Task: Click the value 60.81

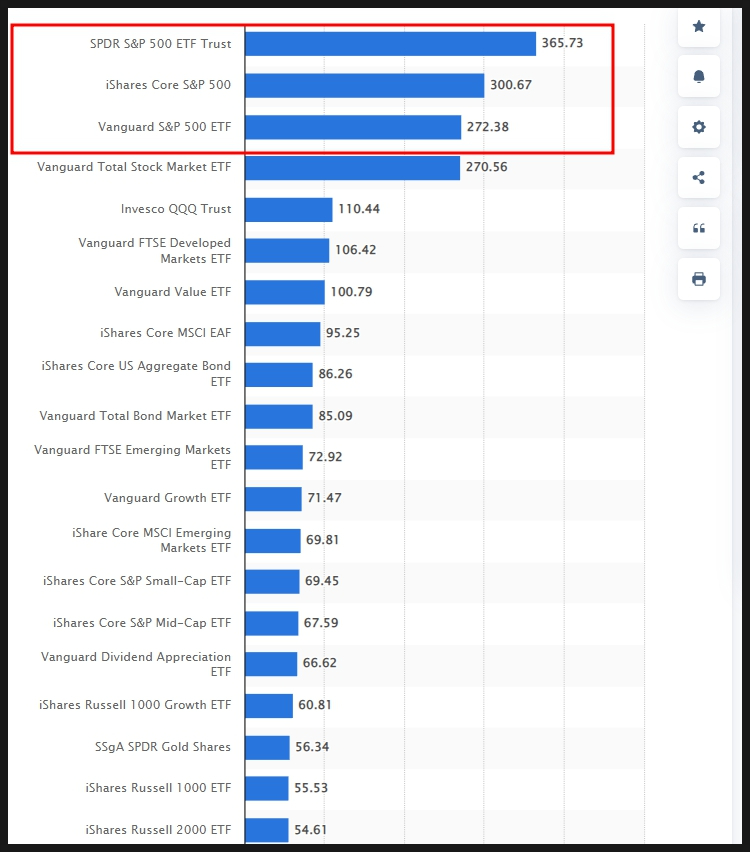Action: pos(315,705)
